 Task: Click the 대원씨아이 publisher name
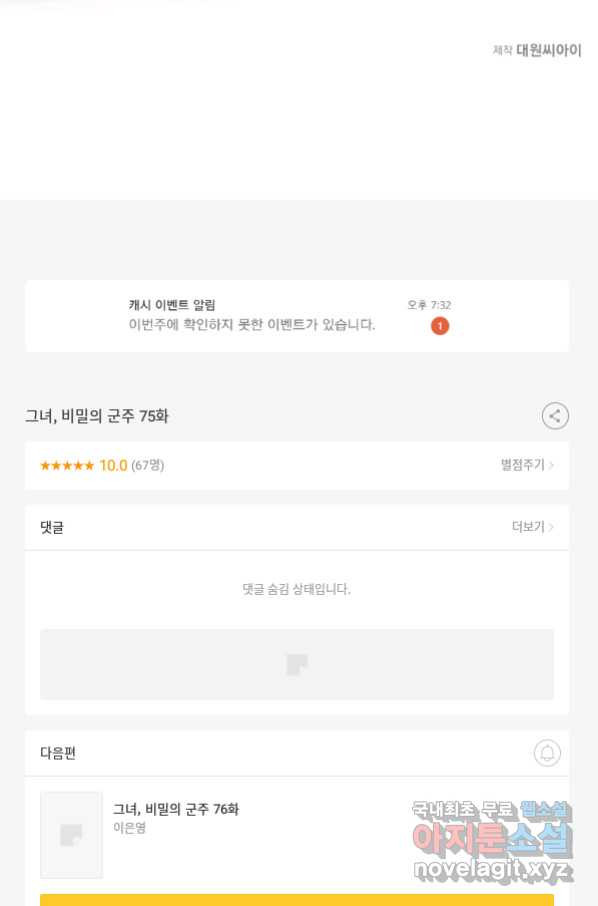coord(549,50)
